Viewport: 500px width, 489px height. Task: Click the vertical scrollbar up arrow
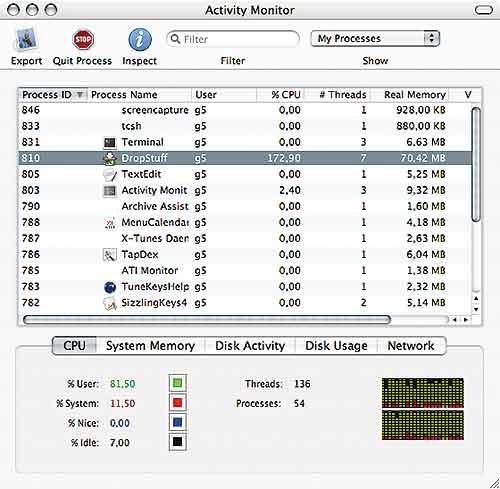[x=476, y=299]
